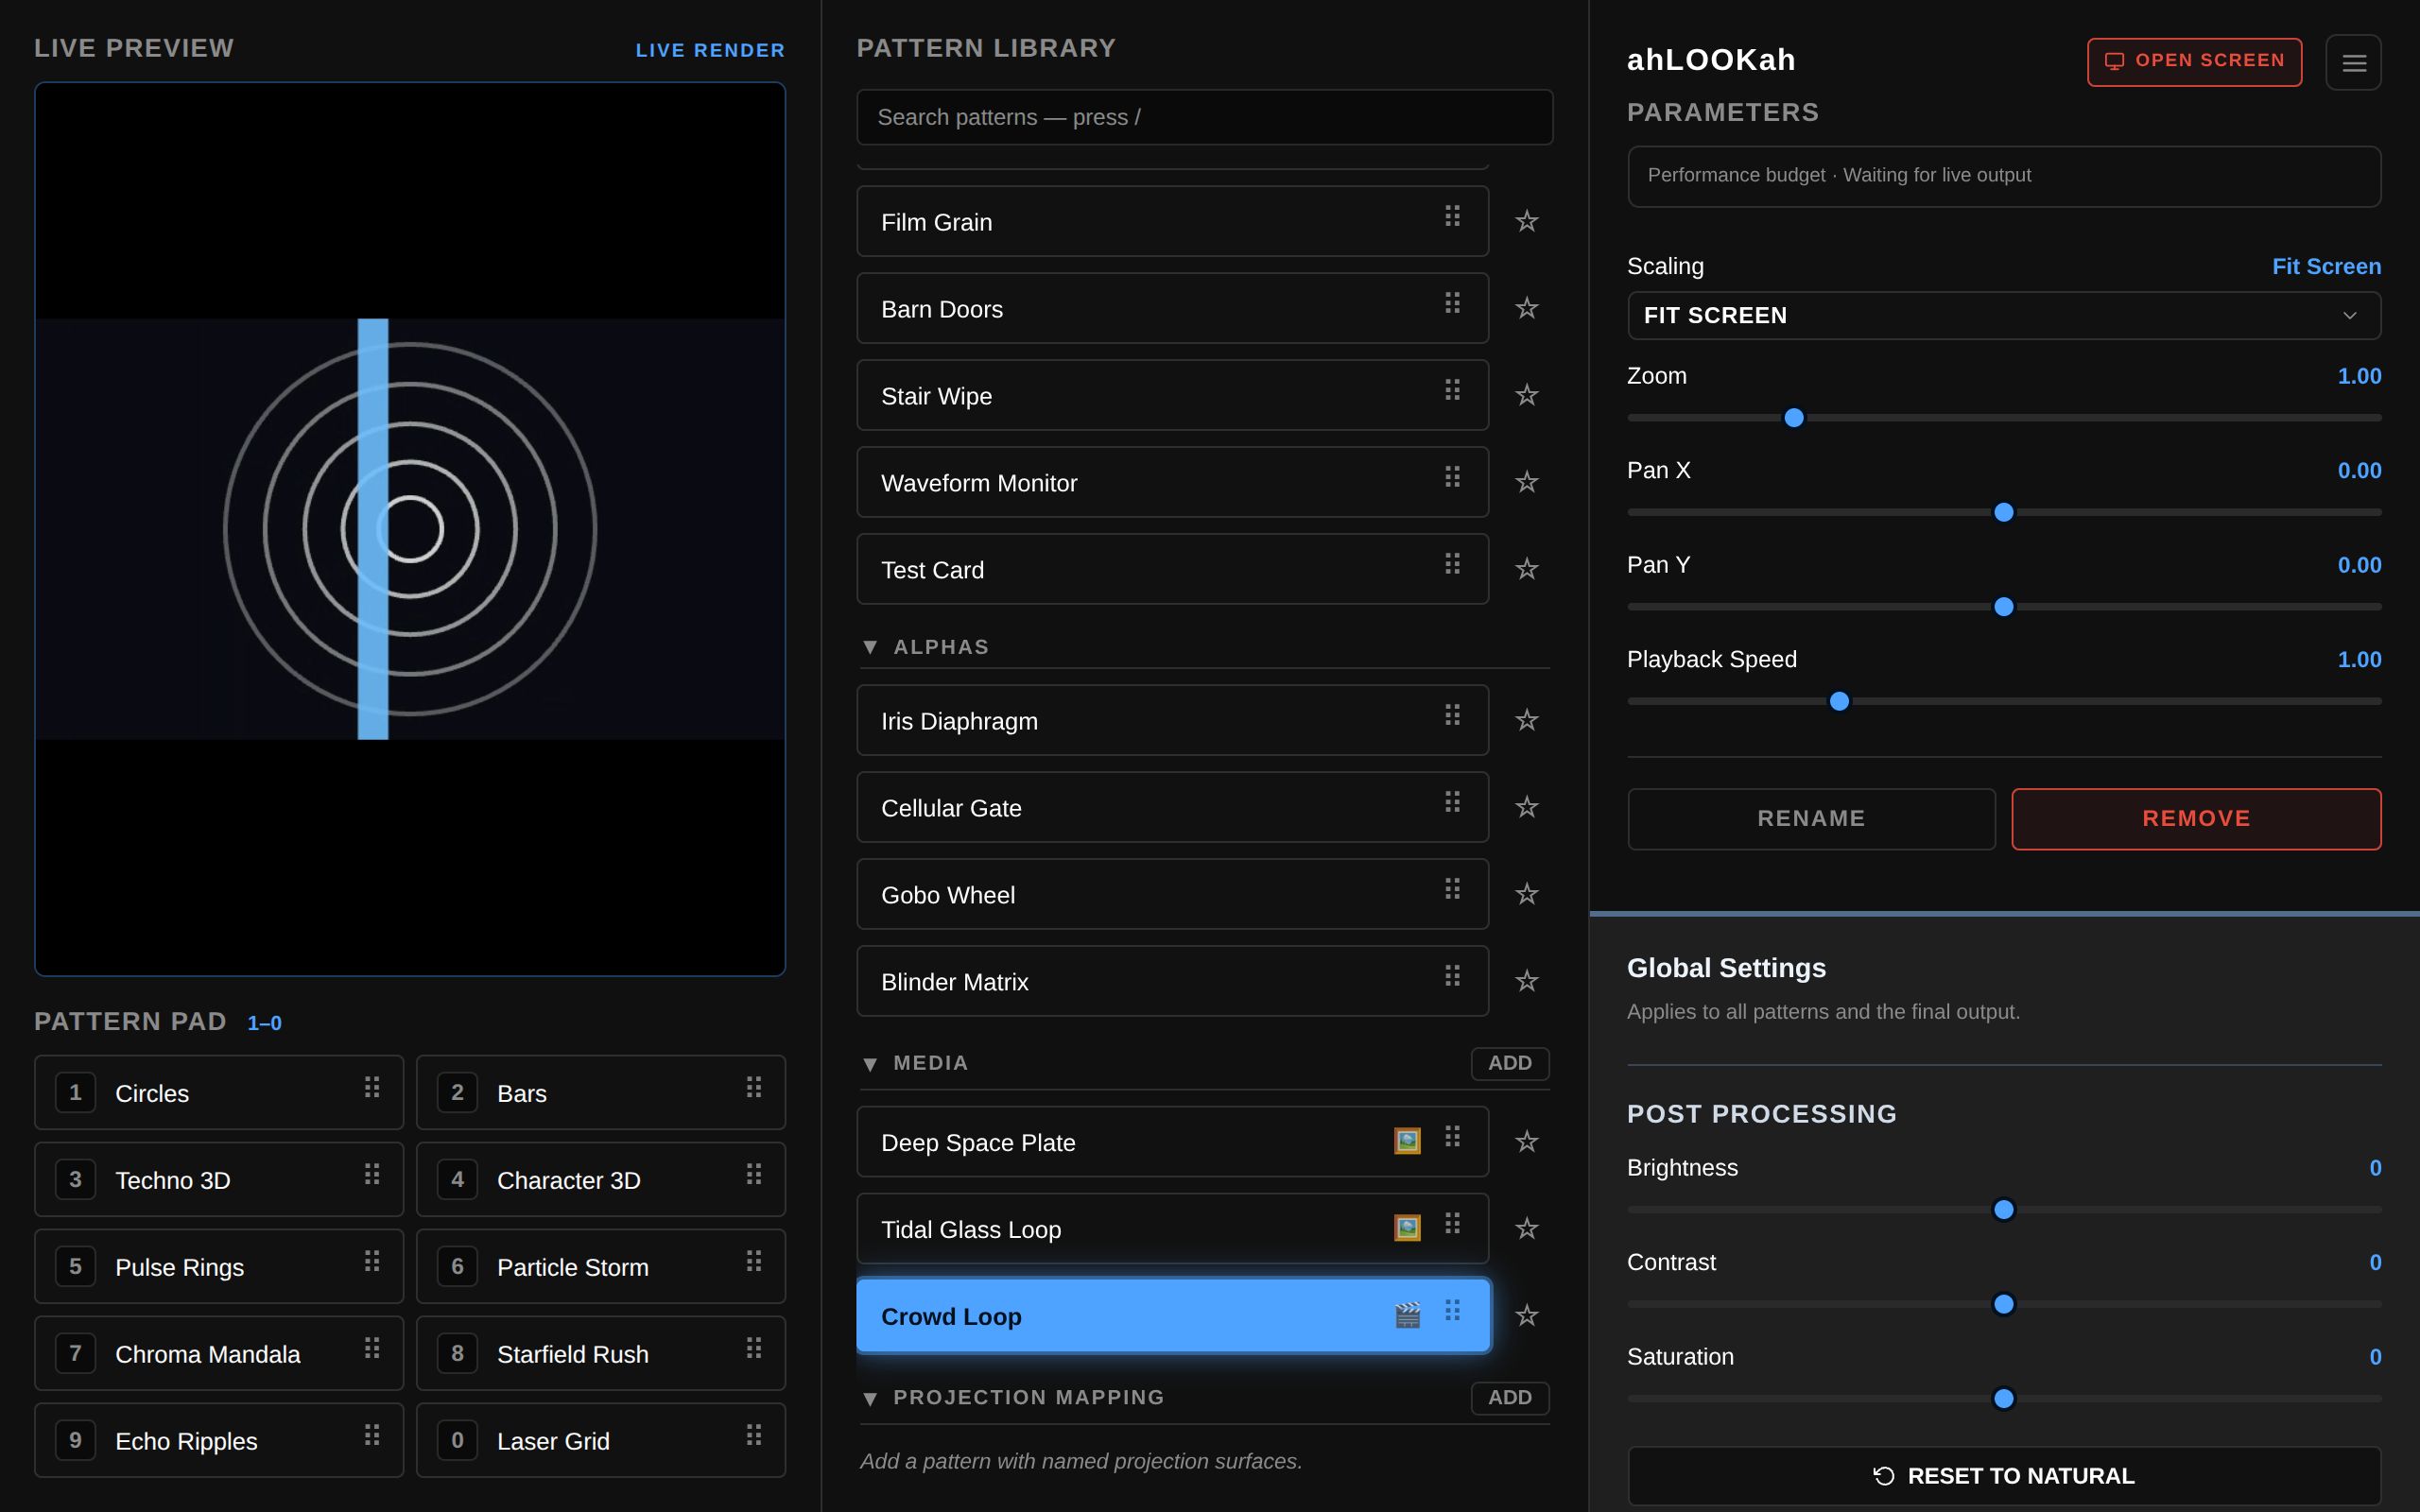
Task: Add a new media item
Action: [1509, 1064]
